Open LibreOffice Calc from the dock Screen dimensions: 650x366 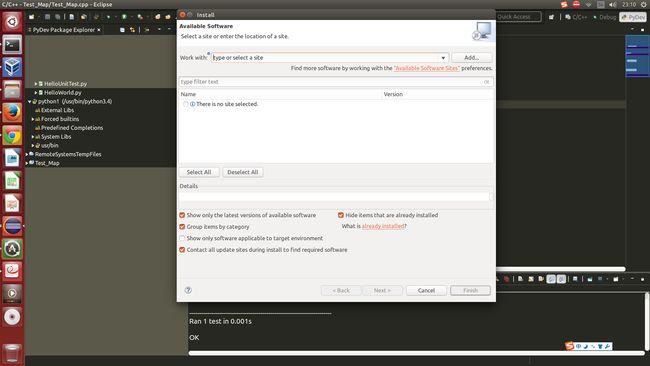pyautogui.click(x=12, y=181)
